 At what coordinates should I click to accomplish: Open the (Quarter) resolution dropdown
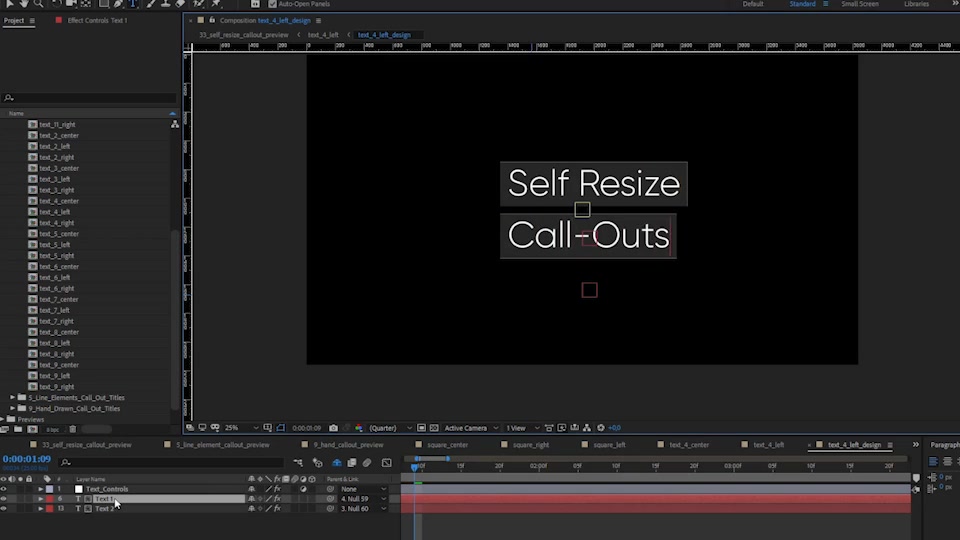(x=390, y=428)
